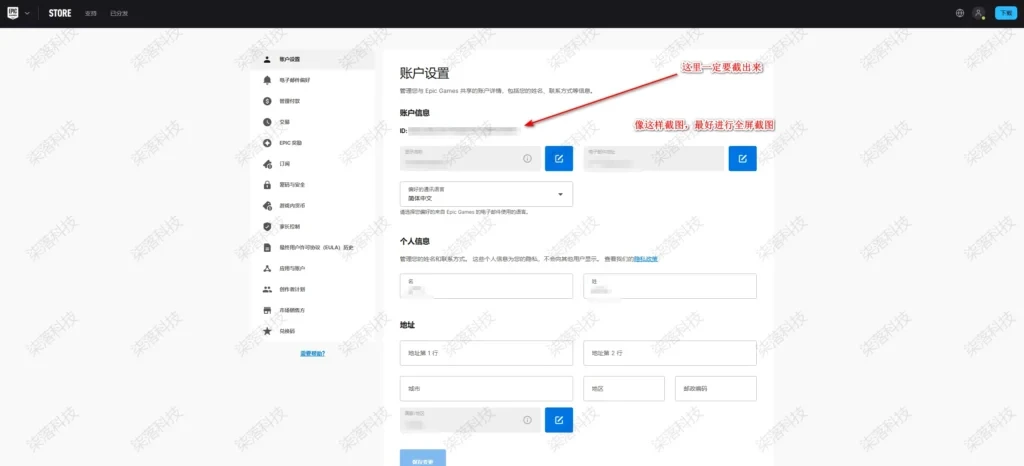
Task: Click the 需要帮助? link
Action: click(x=312, y=354)
